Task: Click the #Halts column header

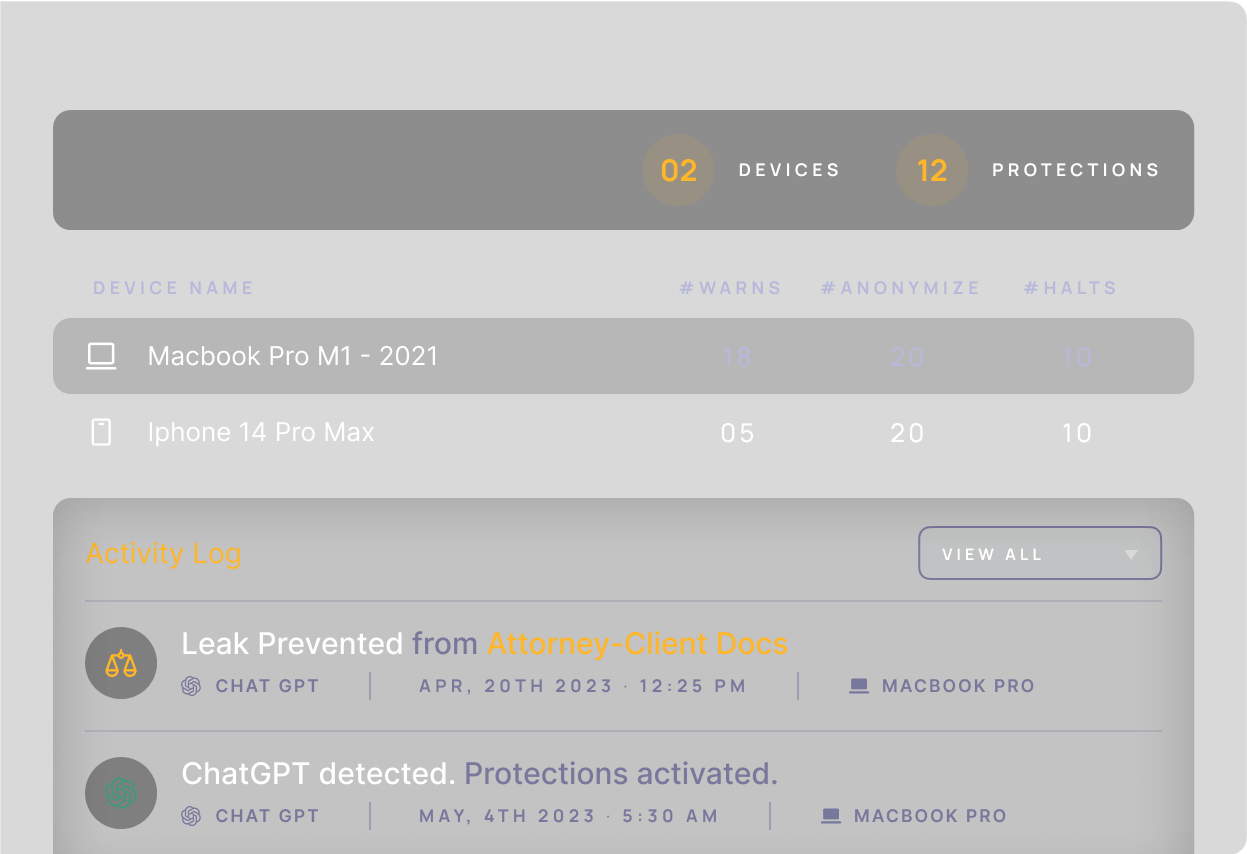Action: 1070,288
